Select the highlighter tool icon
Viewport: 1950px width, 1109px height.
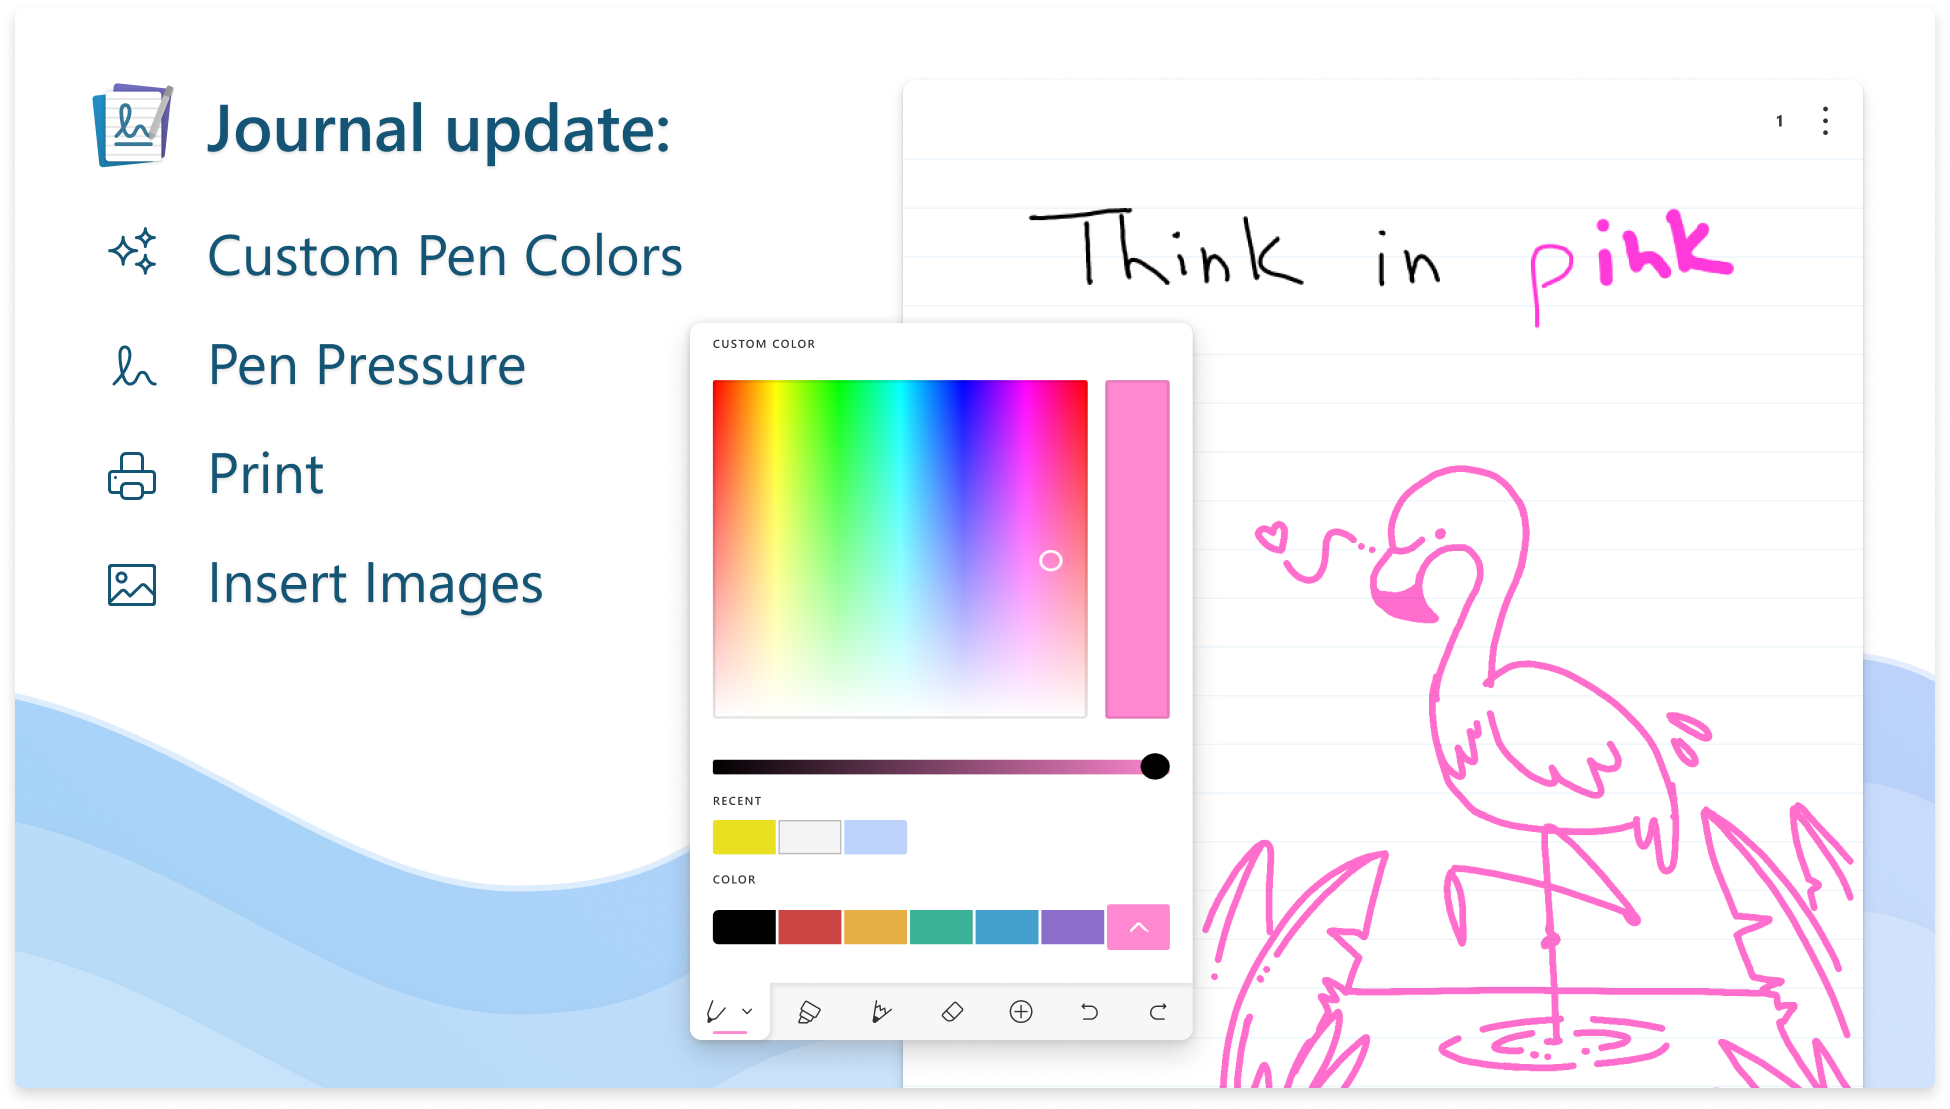(810, 1011)
